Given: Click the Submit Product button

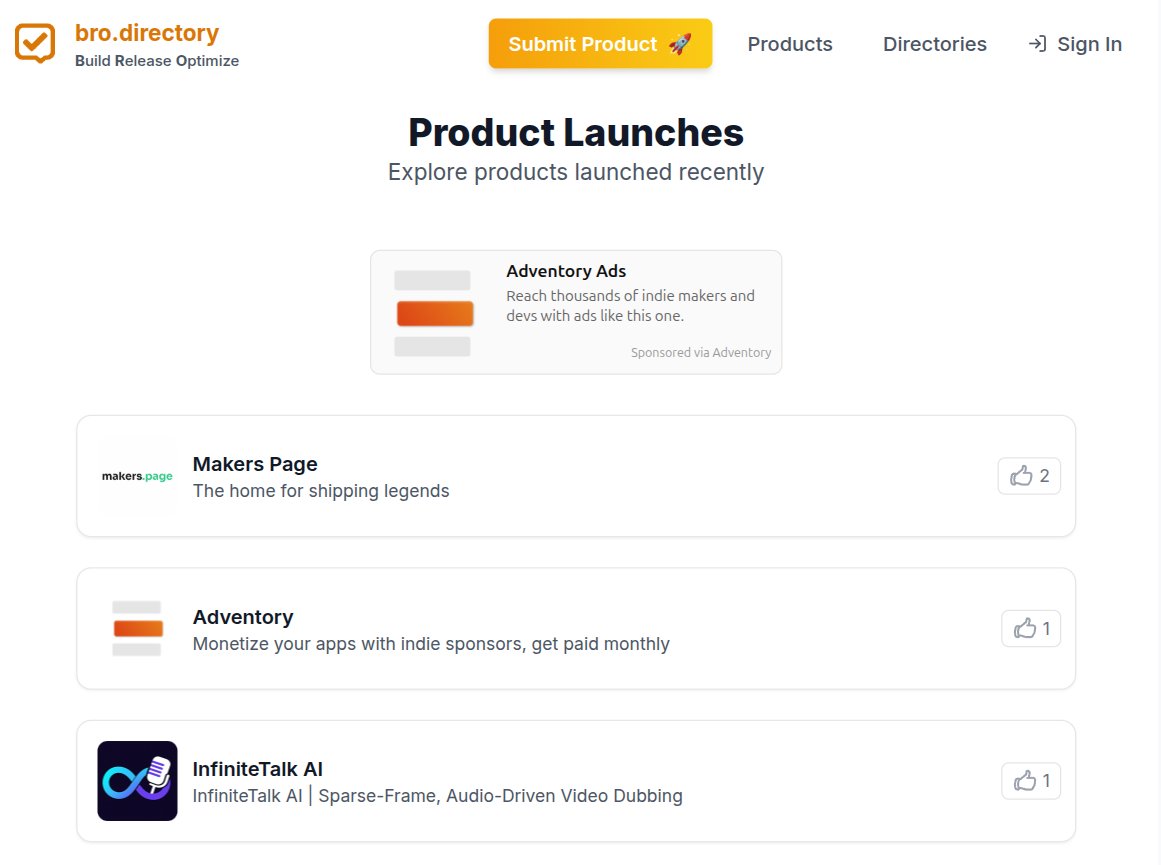Looking at the screenshot, I should coord(600,44).
